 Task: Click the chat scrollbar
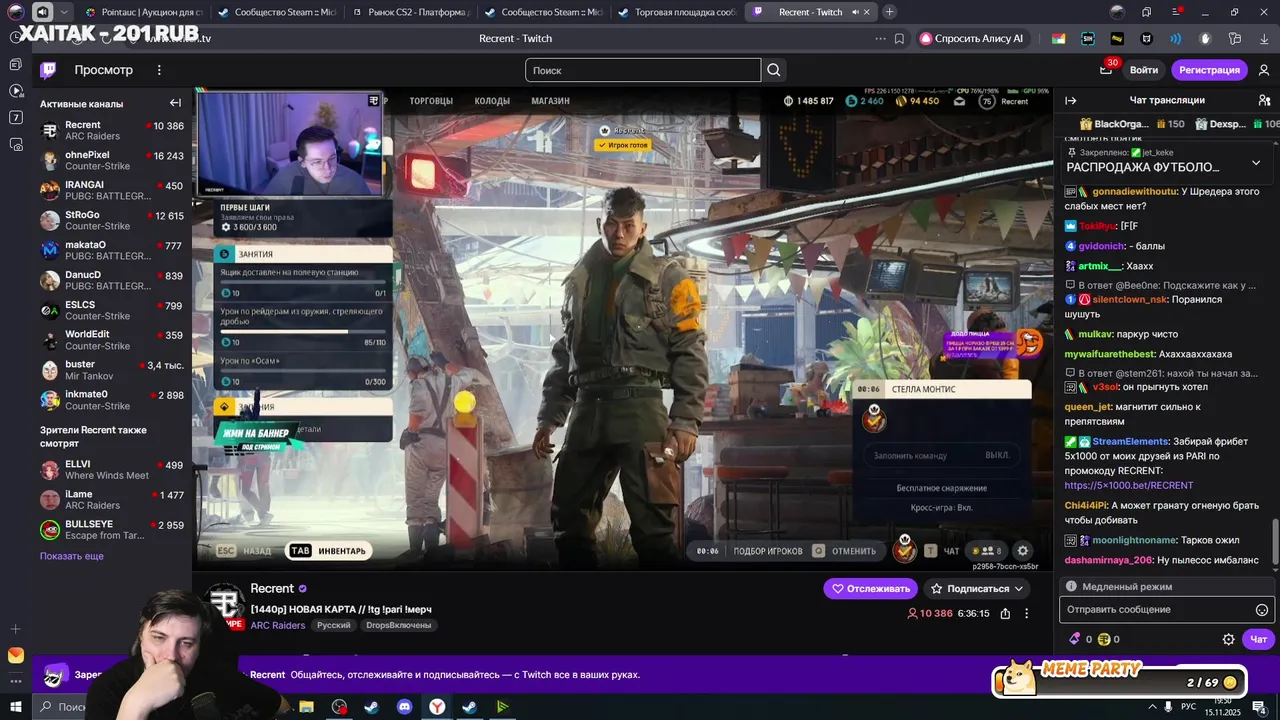tap(1274, 541)
